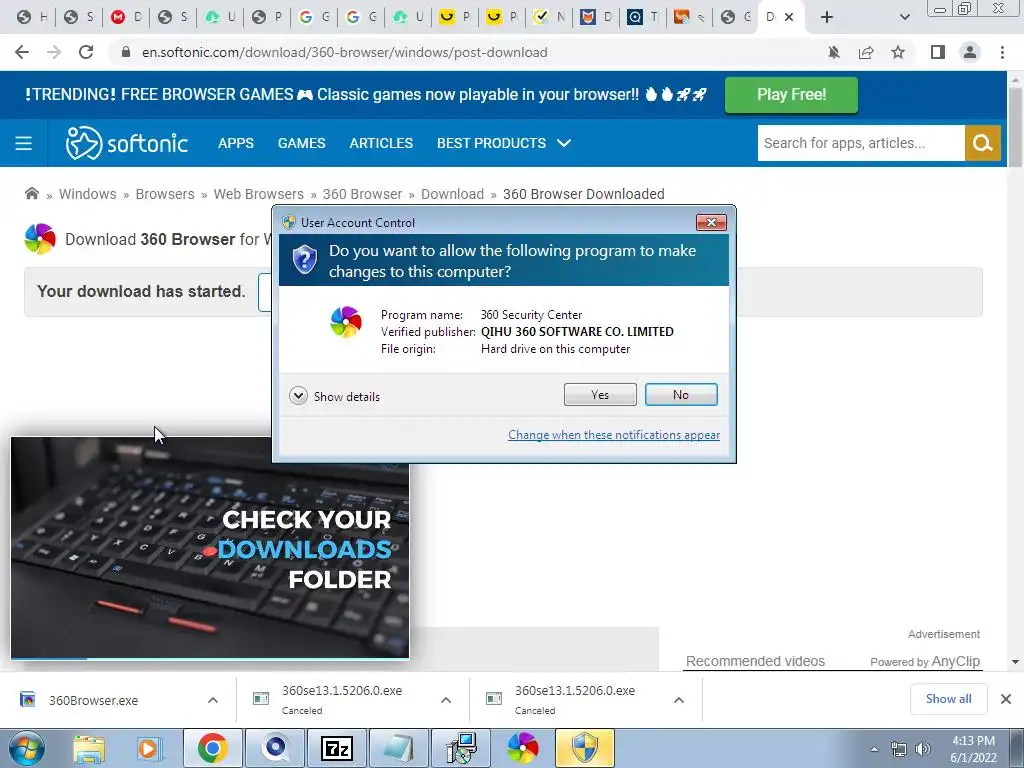Click the volume speaker tray icon
The height and width of the screenshot is (768, 1024).
[x=922, y=750]
